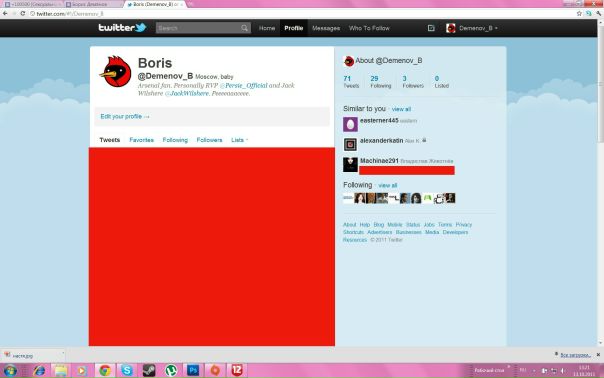Click the Edit your profile link
Viewport: 604px width, 378px height.
(125, 116)
